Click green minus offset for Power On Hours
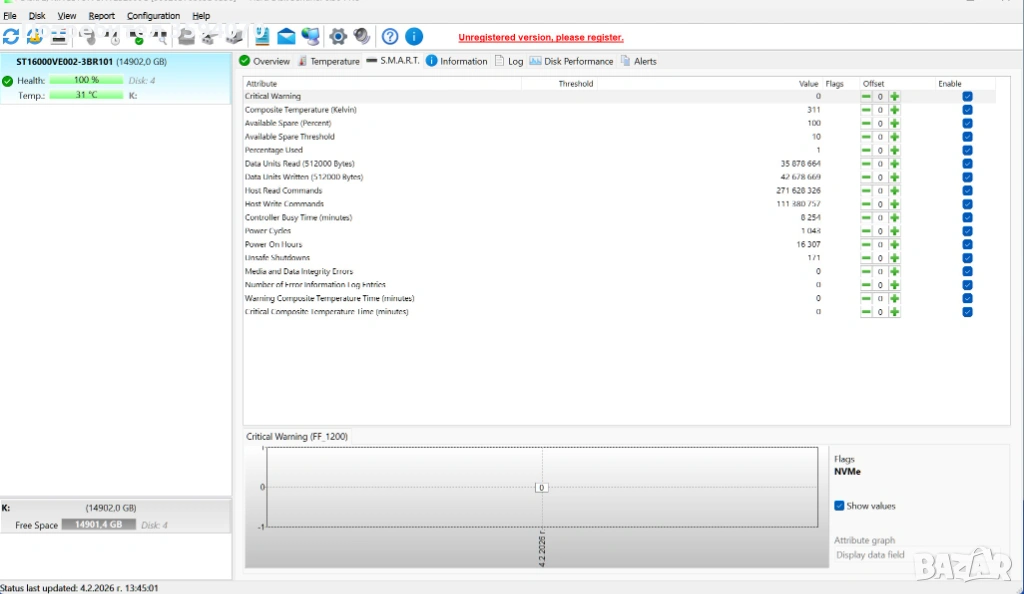The image size is (1024, 594). point(866,244)
